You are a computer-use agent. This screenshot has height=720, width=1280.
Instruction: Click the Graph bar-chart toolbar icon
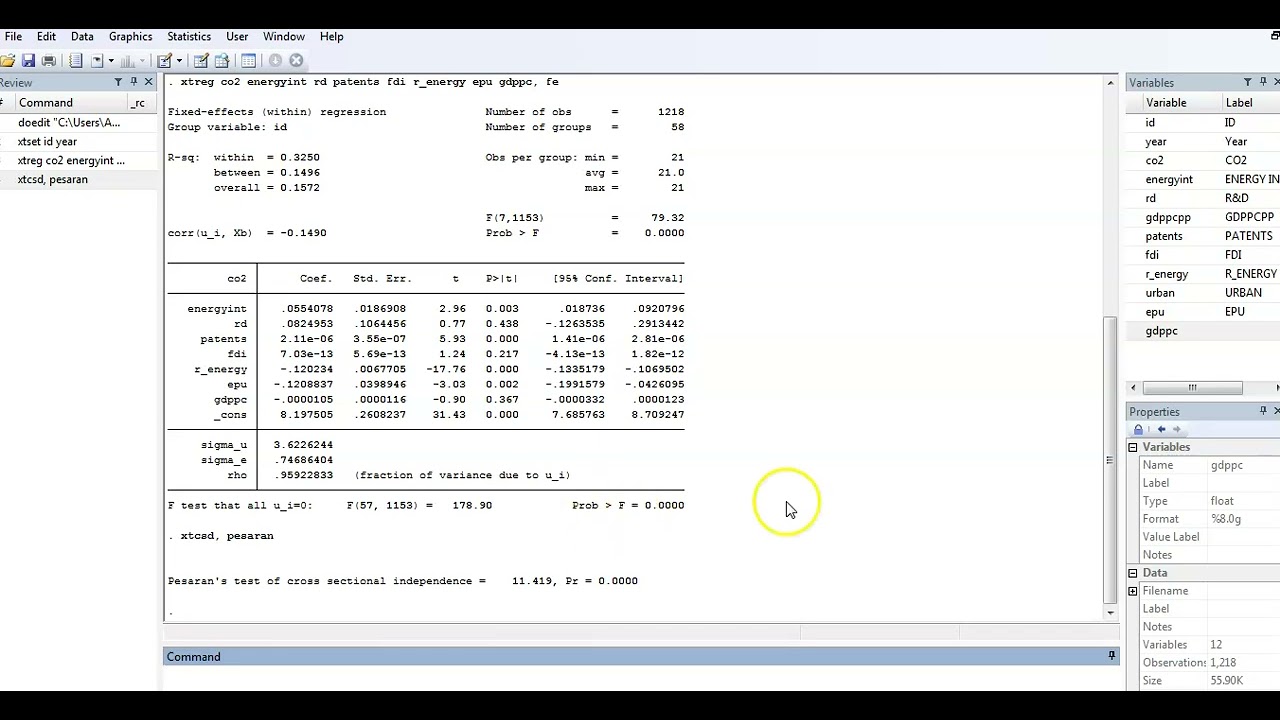[x=128, y=60]
